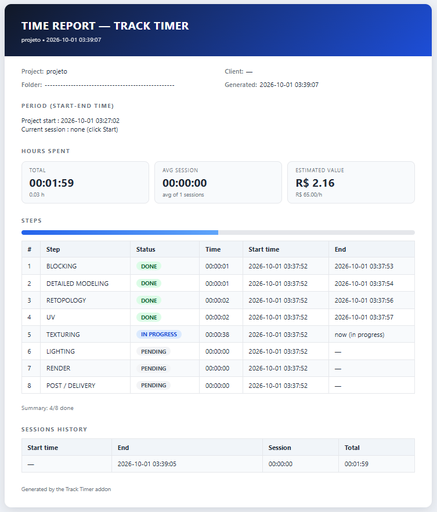Viewport: 437px width, 512px height.
Task: Click the Current session : none (click Start) line
Action: point(70,129)
